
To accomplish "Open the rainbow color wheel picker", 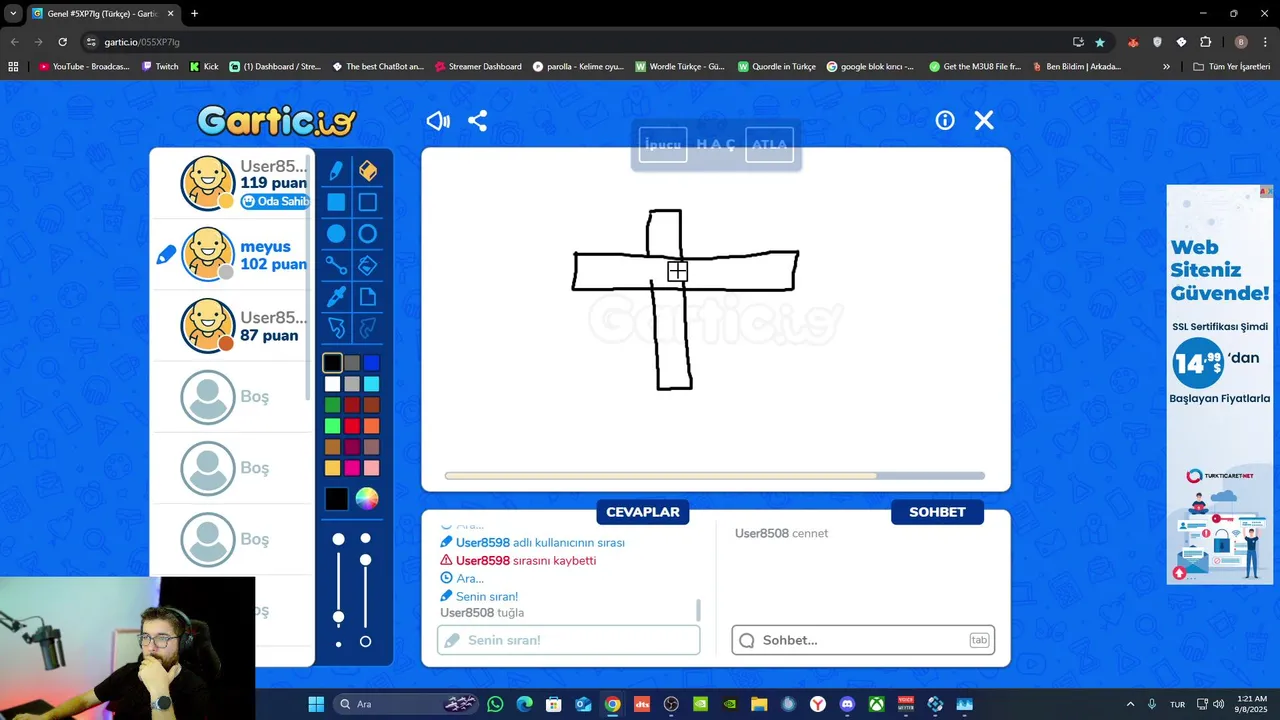I will pyautogui.click(x=367, y=499).
